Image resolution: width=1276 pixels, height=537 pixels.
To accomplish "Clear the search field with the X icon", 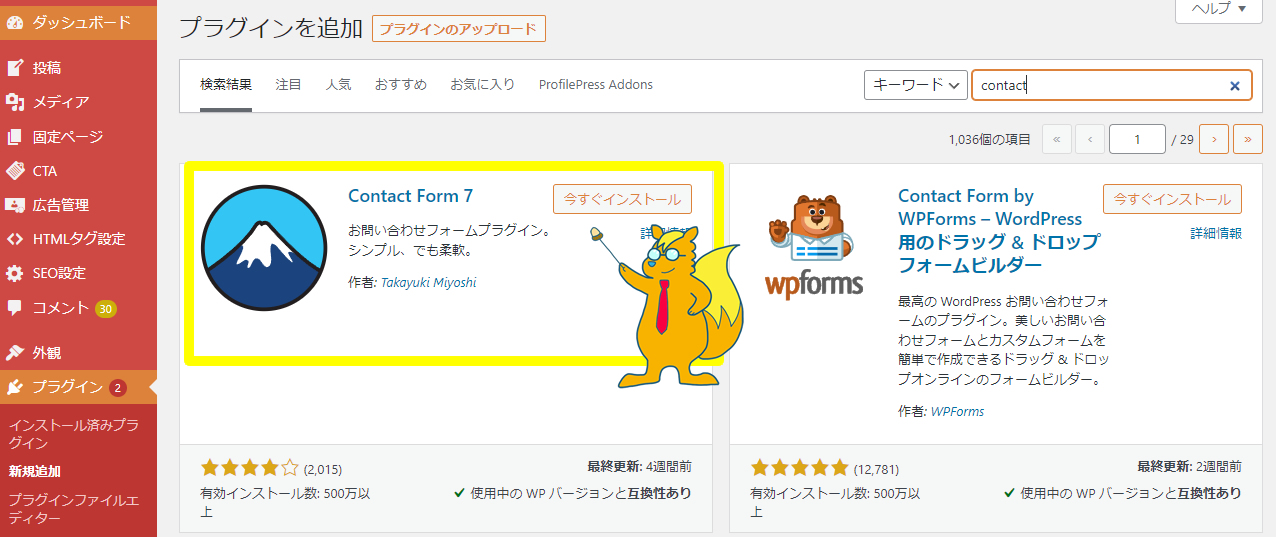I will [1235, 86].
